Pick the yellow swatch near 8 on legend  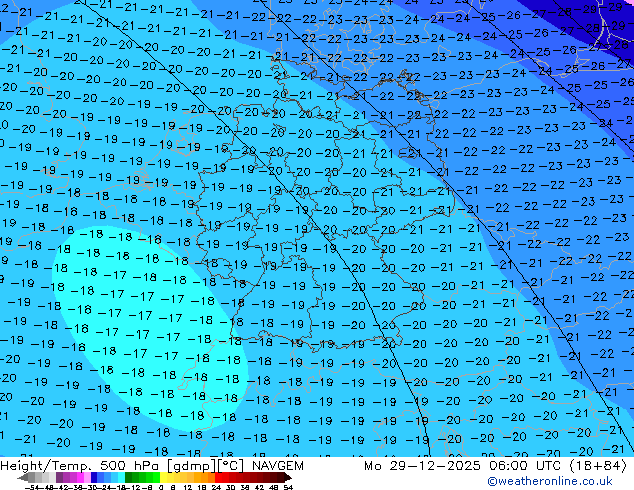pyautogui.click(x=175, y=478)
